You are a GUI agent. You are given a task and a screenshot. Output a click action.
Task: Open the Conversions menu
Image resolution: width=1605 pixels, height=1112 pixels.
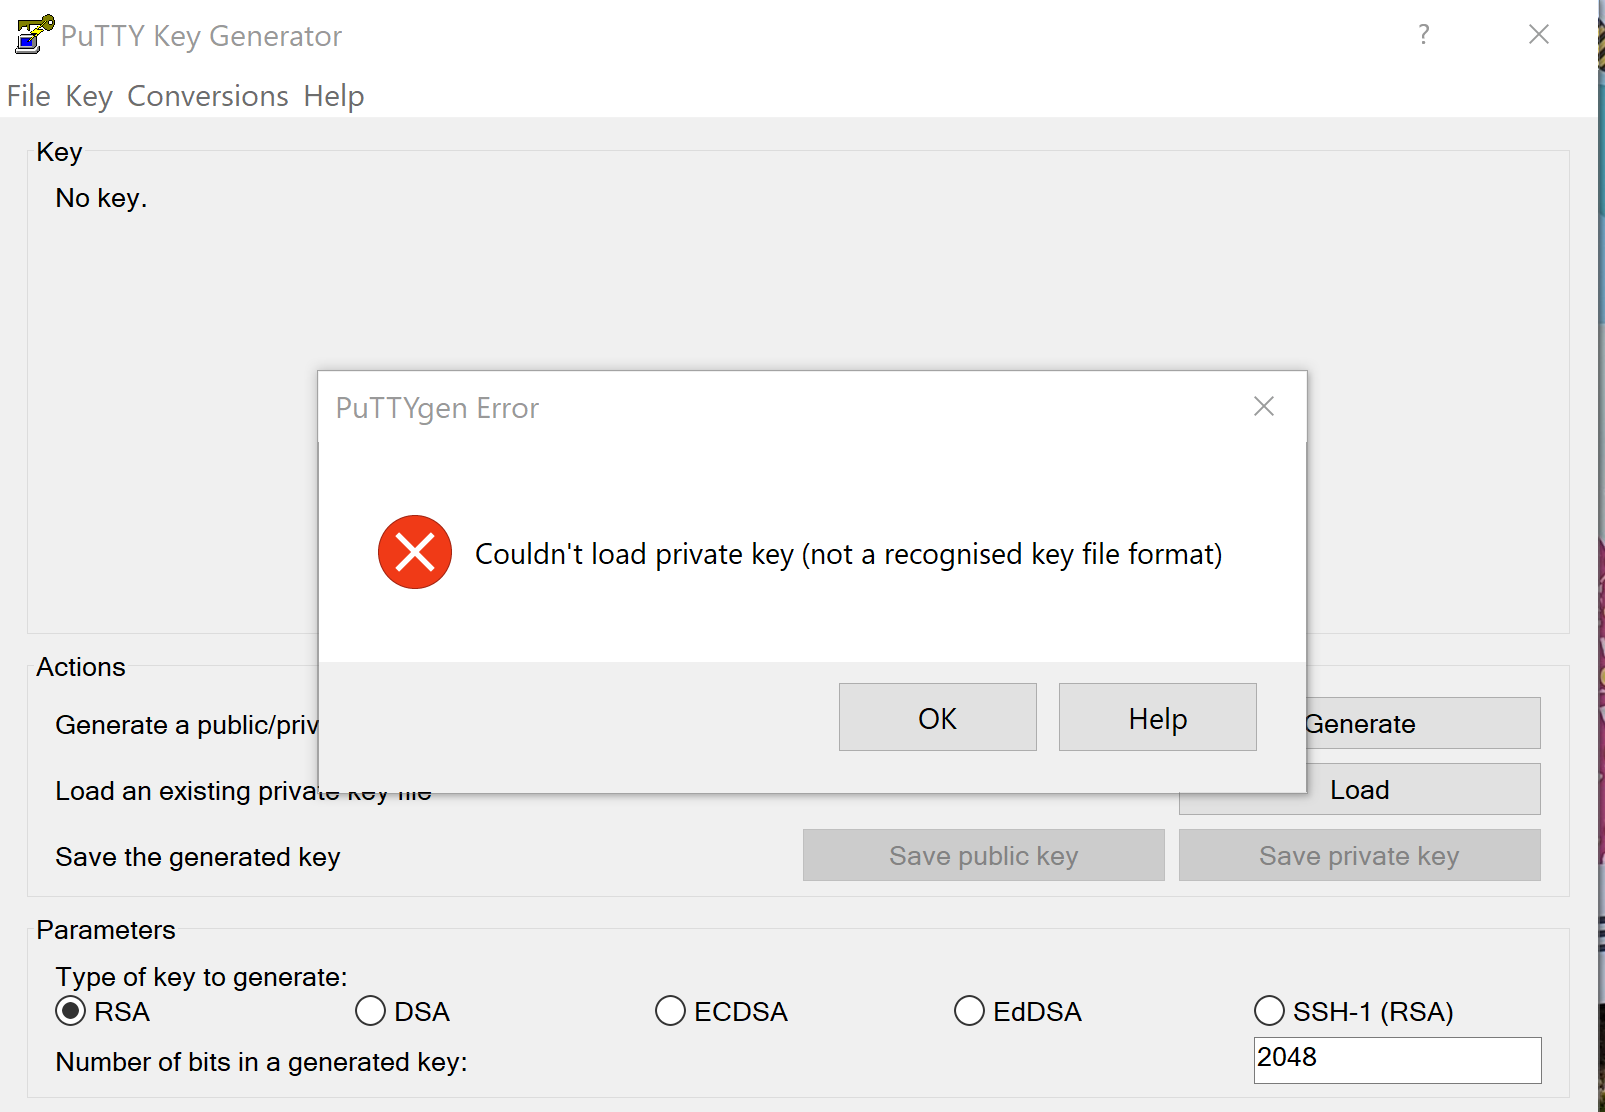coord(207,95)
